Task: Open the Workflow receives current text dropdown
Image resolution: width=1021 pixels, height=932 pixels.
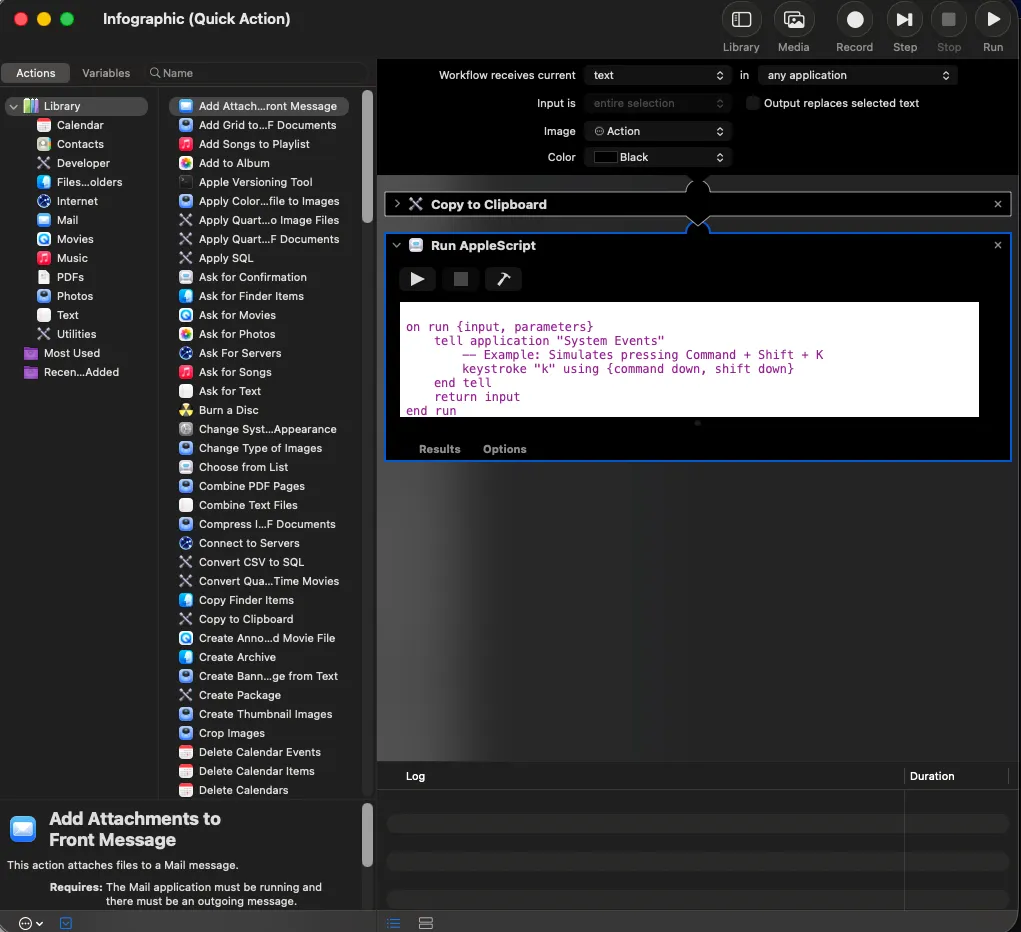Action: [x=658, y=75]
